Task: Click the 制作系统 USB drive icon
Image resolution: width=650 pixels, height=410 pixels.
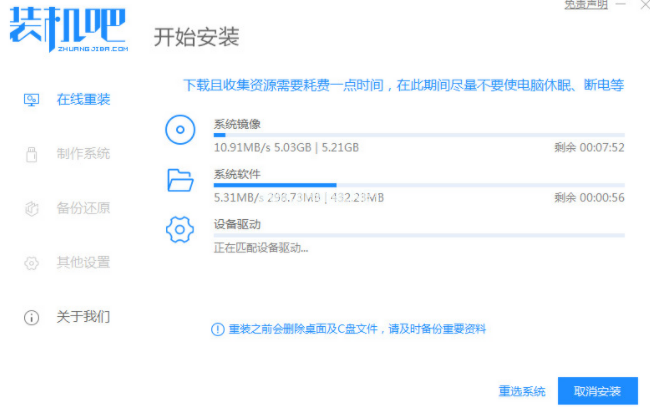Action: (31, 154)
